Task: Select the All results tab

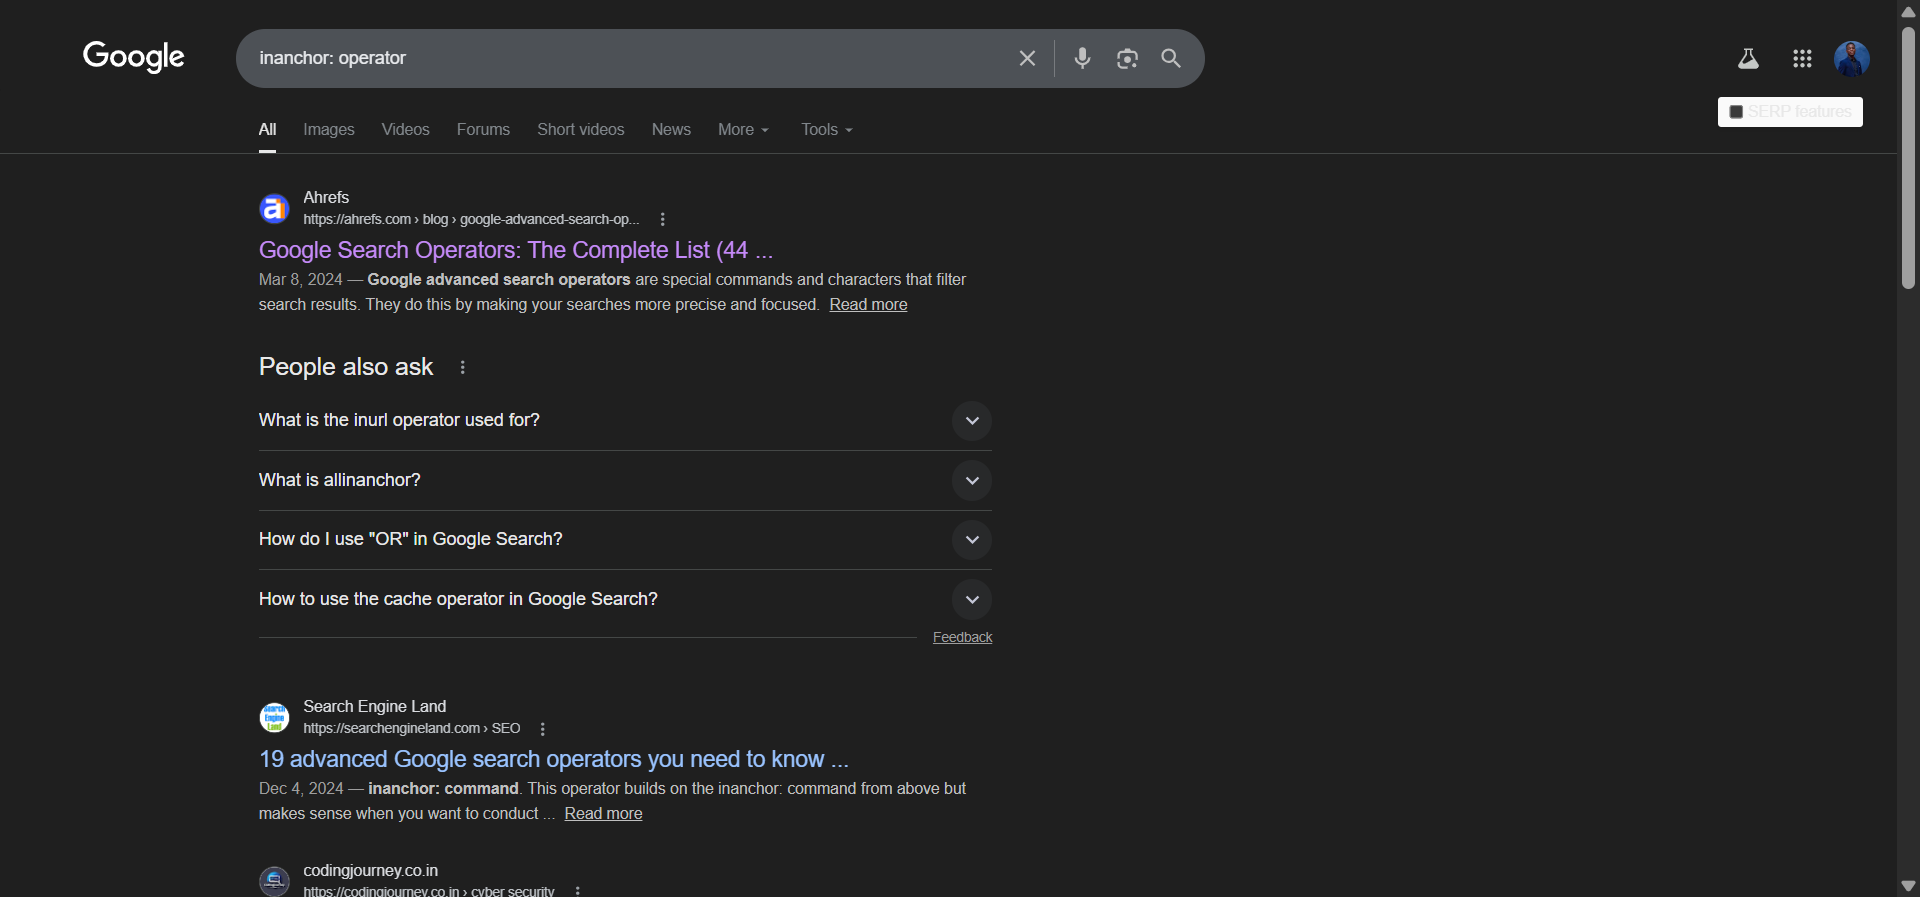Action: point(267,130)
